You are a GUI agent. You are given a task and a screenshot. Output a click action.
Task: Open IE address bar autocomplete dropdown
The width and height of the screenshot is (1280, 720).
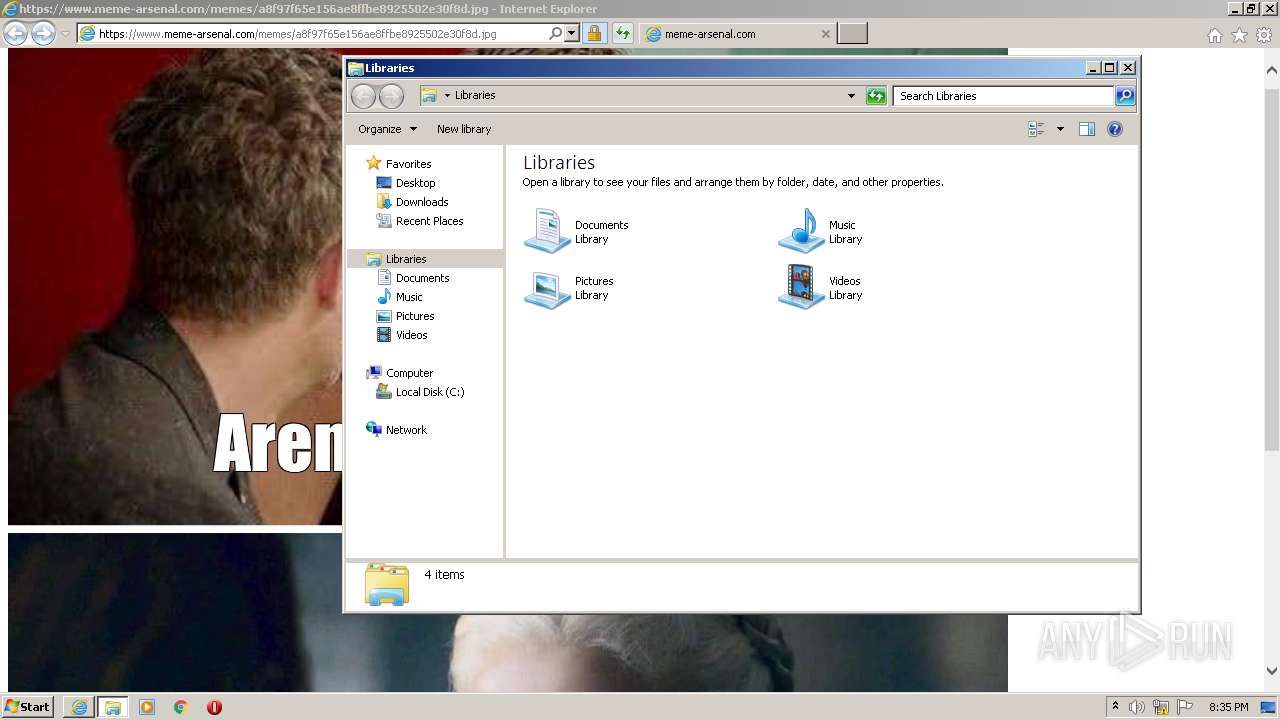[572, 33]
